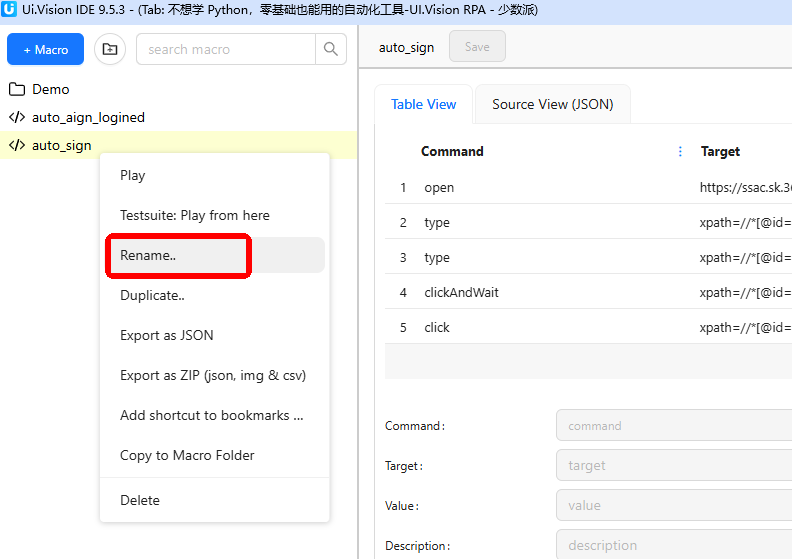Open the Command combo box
This screenshot has width=792, height=559.
674,425
